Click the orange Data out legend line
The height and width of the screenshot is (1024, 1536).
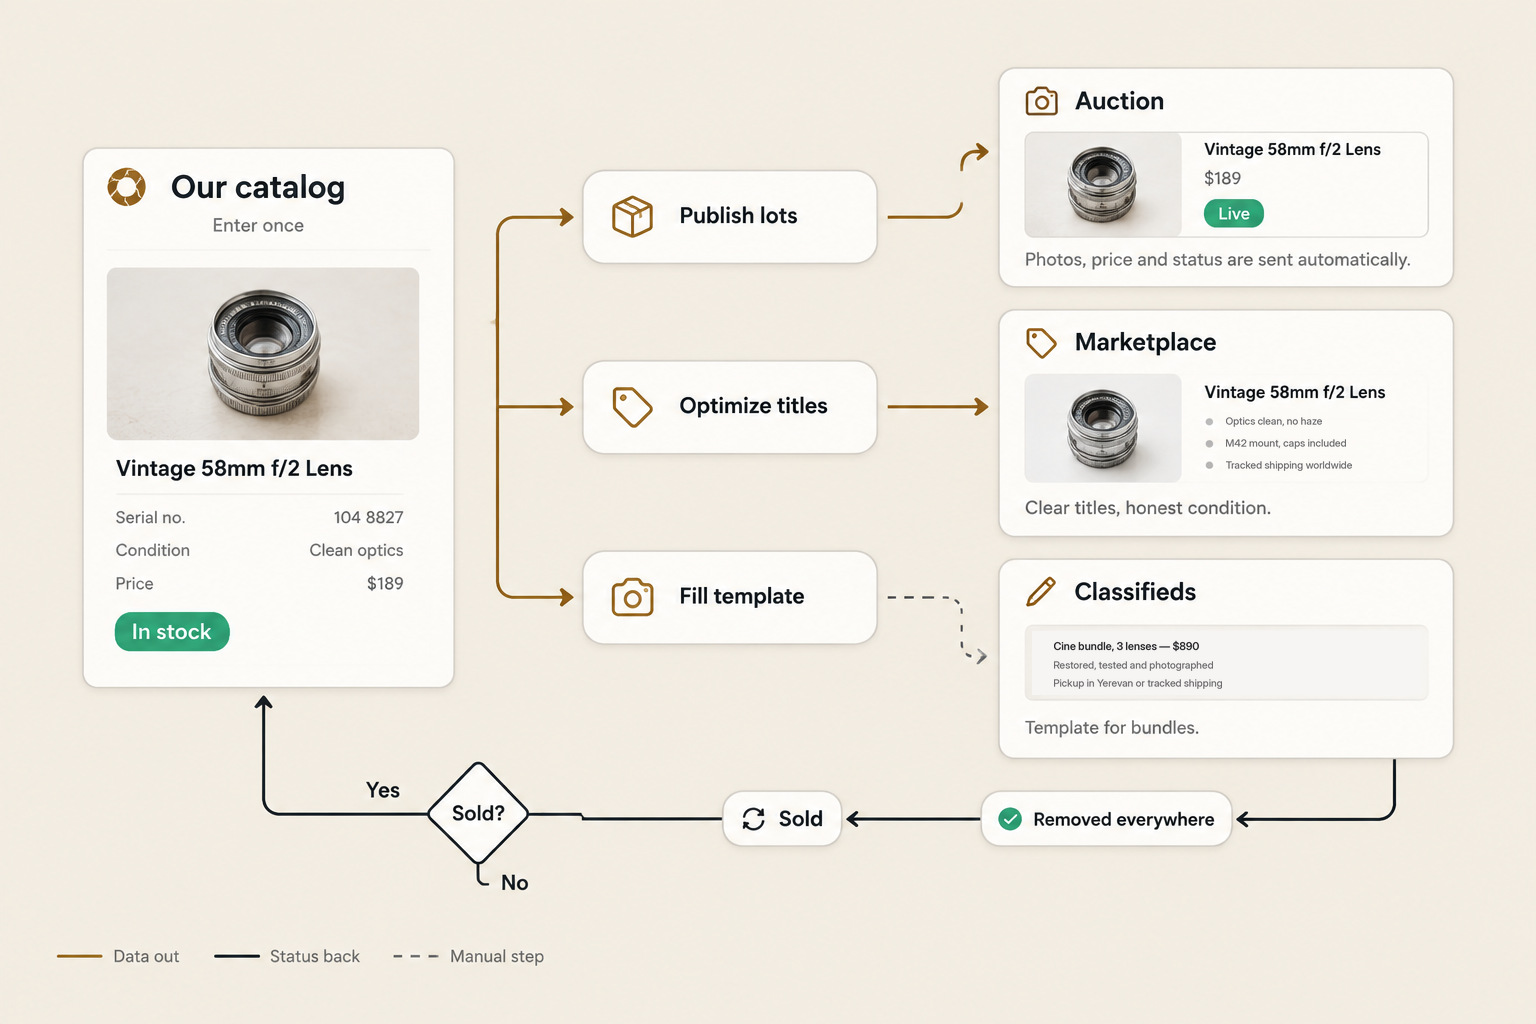coord(80,956)
